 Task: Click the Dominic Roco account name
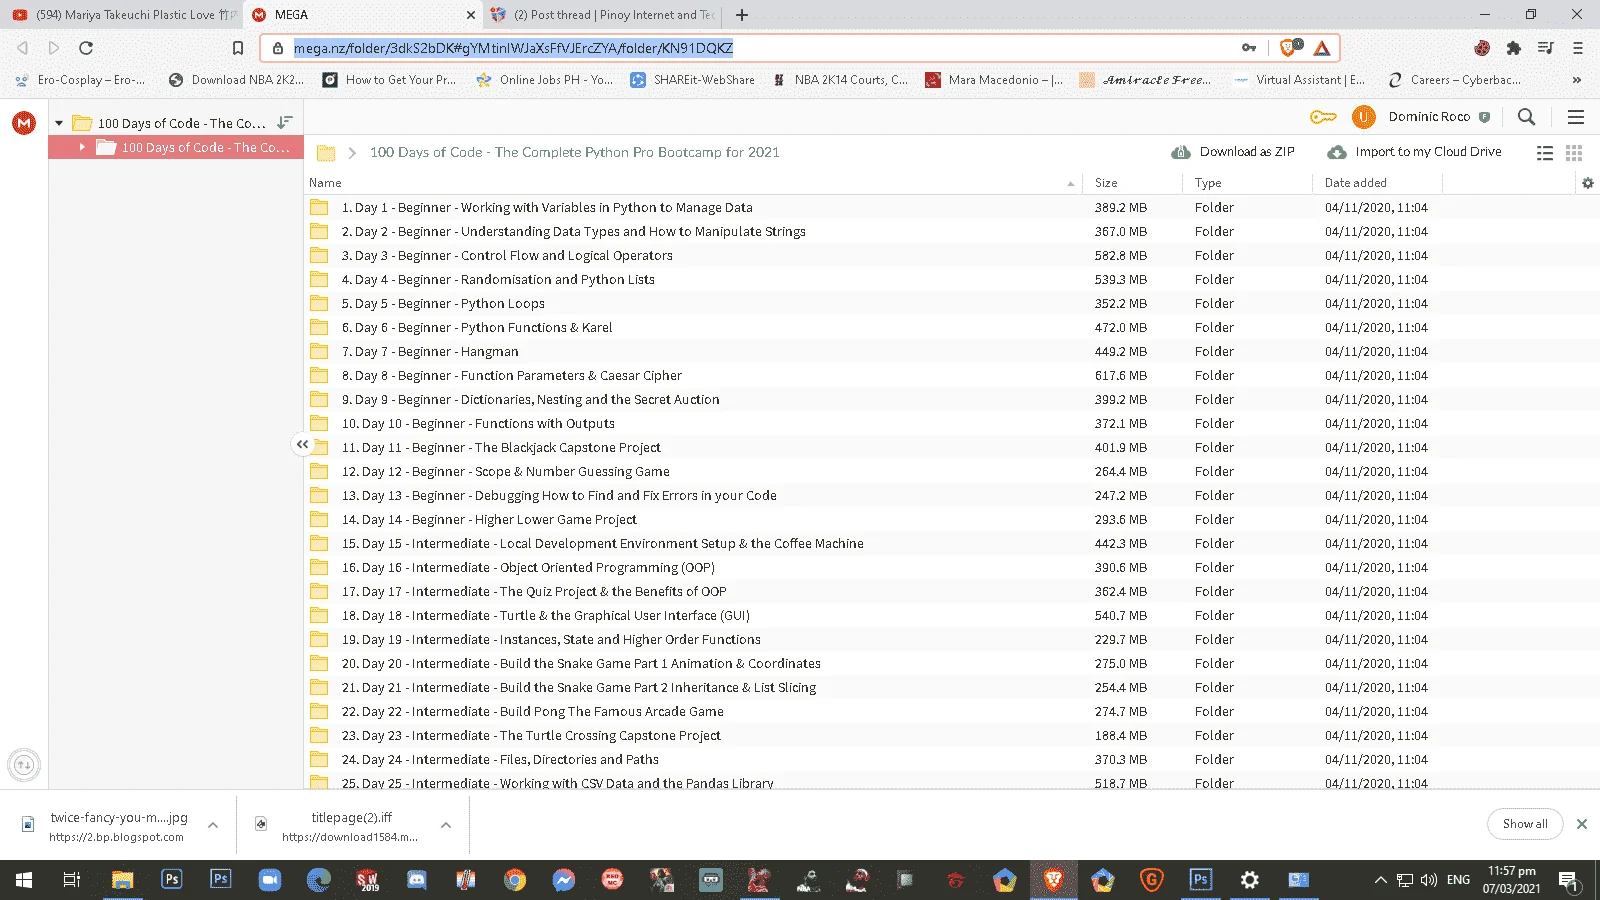coord(1429,117)
